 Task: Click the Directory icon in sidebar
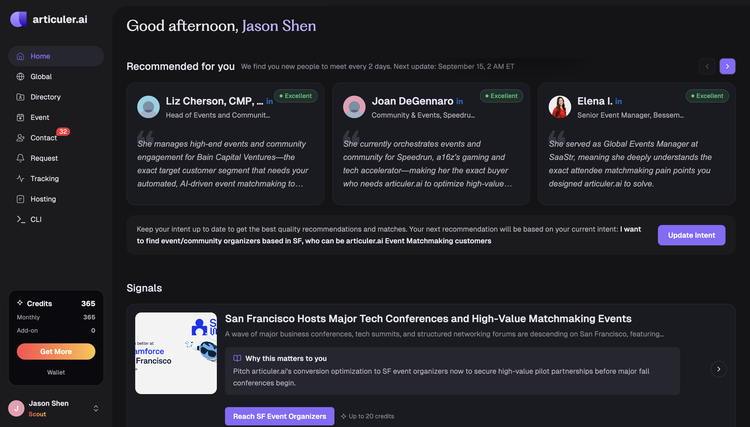pos(20,97)
